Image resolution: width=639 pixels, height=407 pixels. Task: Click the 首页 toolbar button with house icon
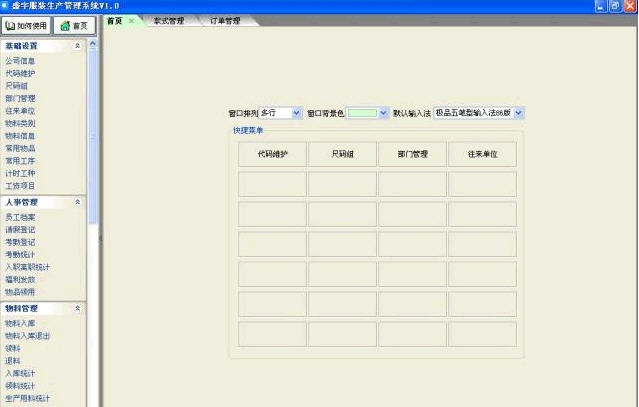[x=75, y=26]
